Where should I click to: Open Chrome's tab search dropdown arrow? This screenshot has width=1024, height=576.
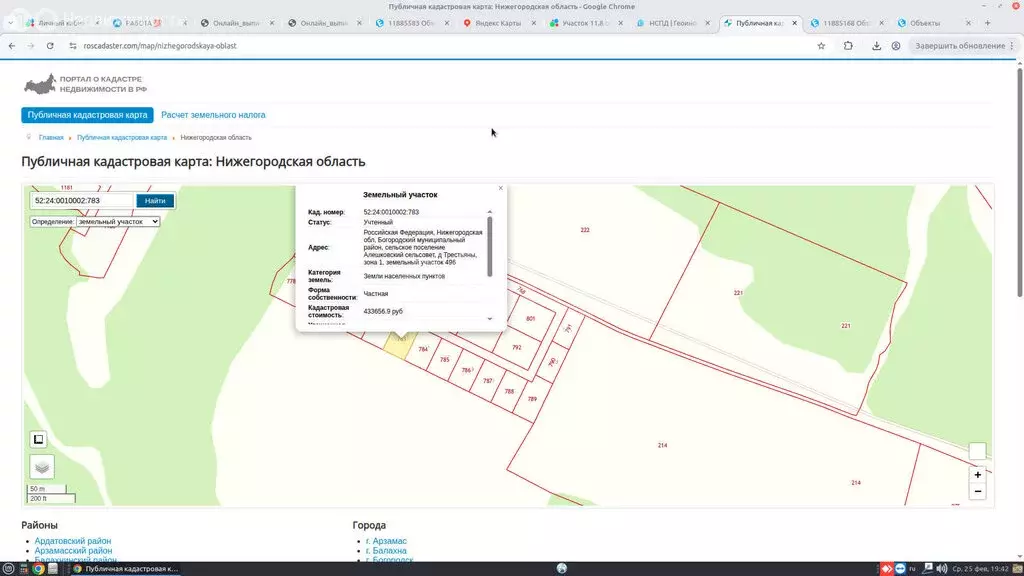pyautogui.click(x=10, y=23)
